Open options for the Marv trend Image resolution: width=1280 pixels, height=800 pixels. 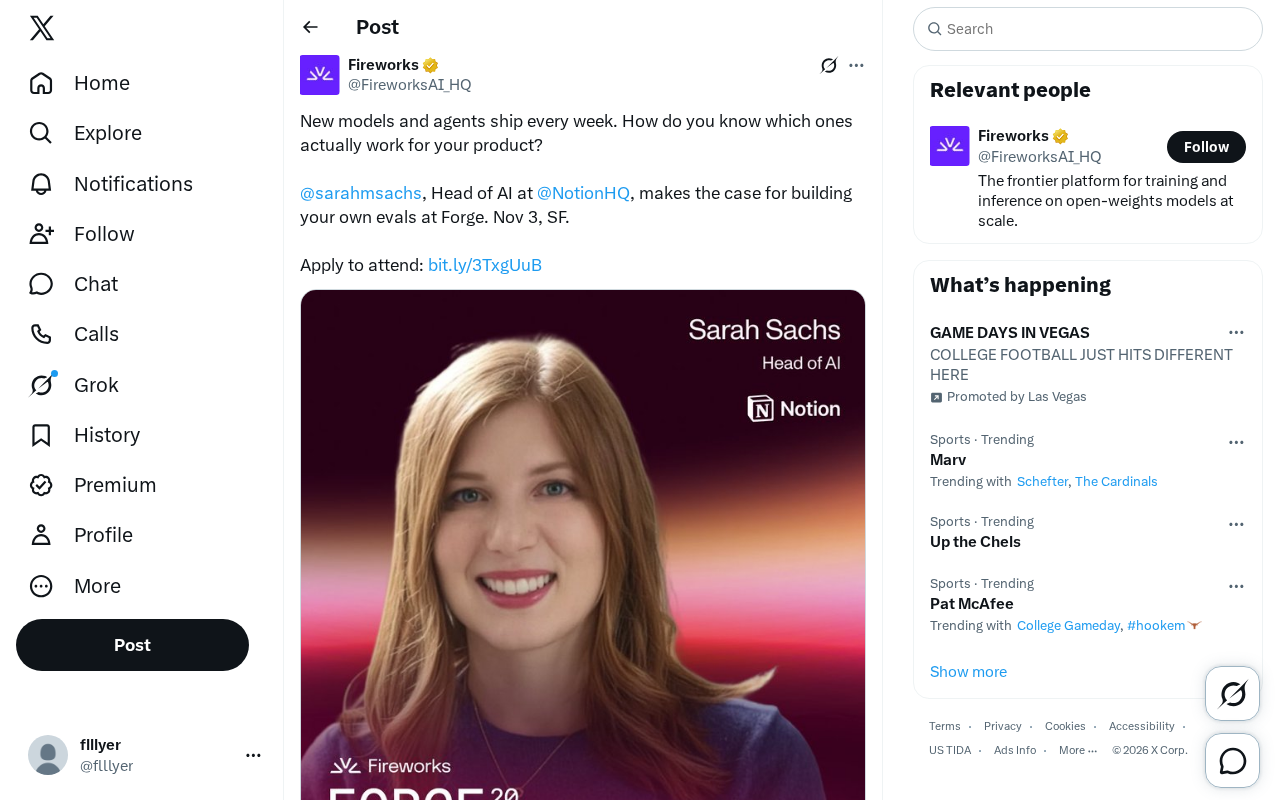coord(1236,442)
